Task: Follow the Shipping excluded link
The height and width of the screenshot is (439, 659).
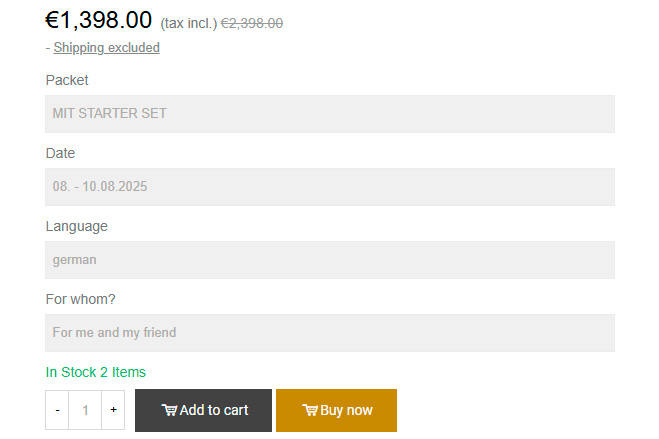Action: point(106,47)
